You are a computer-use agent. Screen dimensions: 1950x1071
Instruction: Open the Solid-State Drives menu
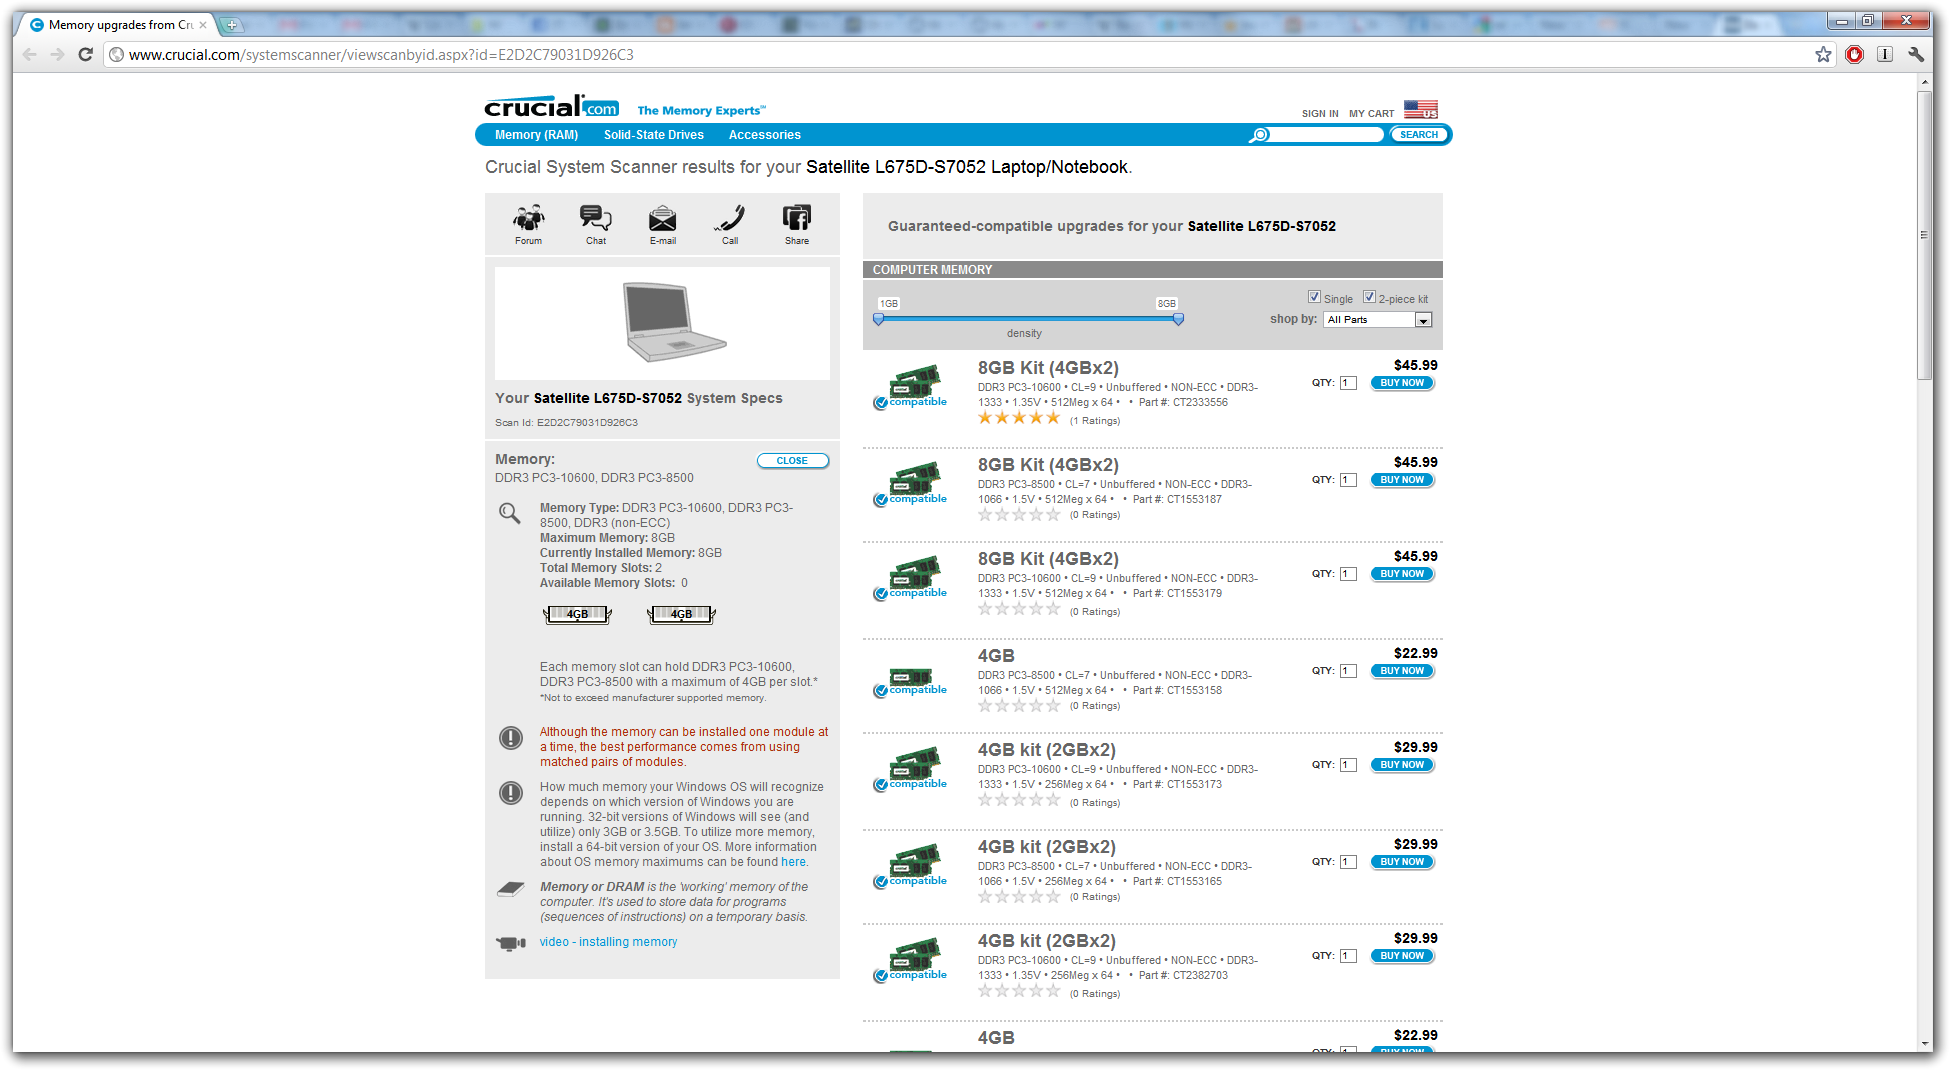(654, 135)
